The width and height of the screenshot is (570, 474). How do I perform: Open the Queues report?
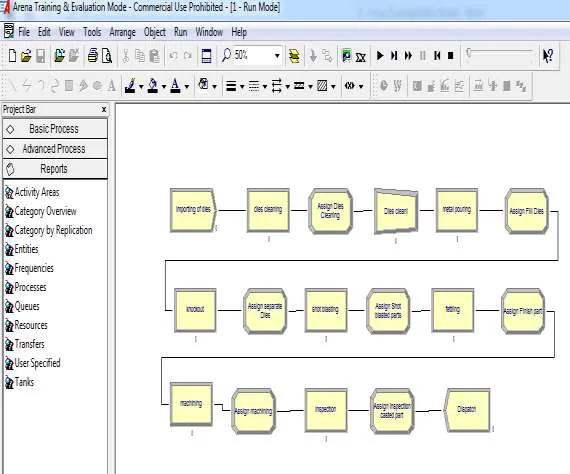pyautogui.click(x=27, y=306)
